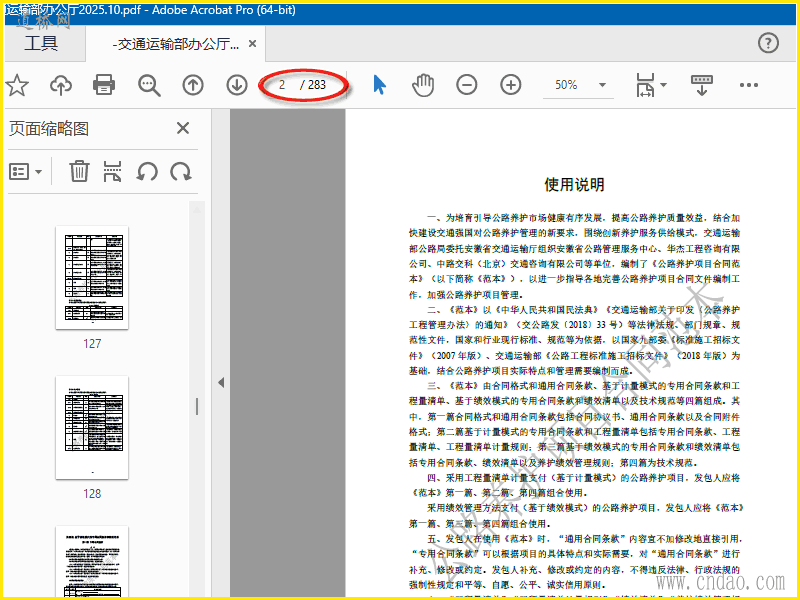
Task: Zoom in with the plus button
Action: point(511,85)
